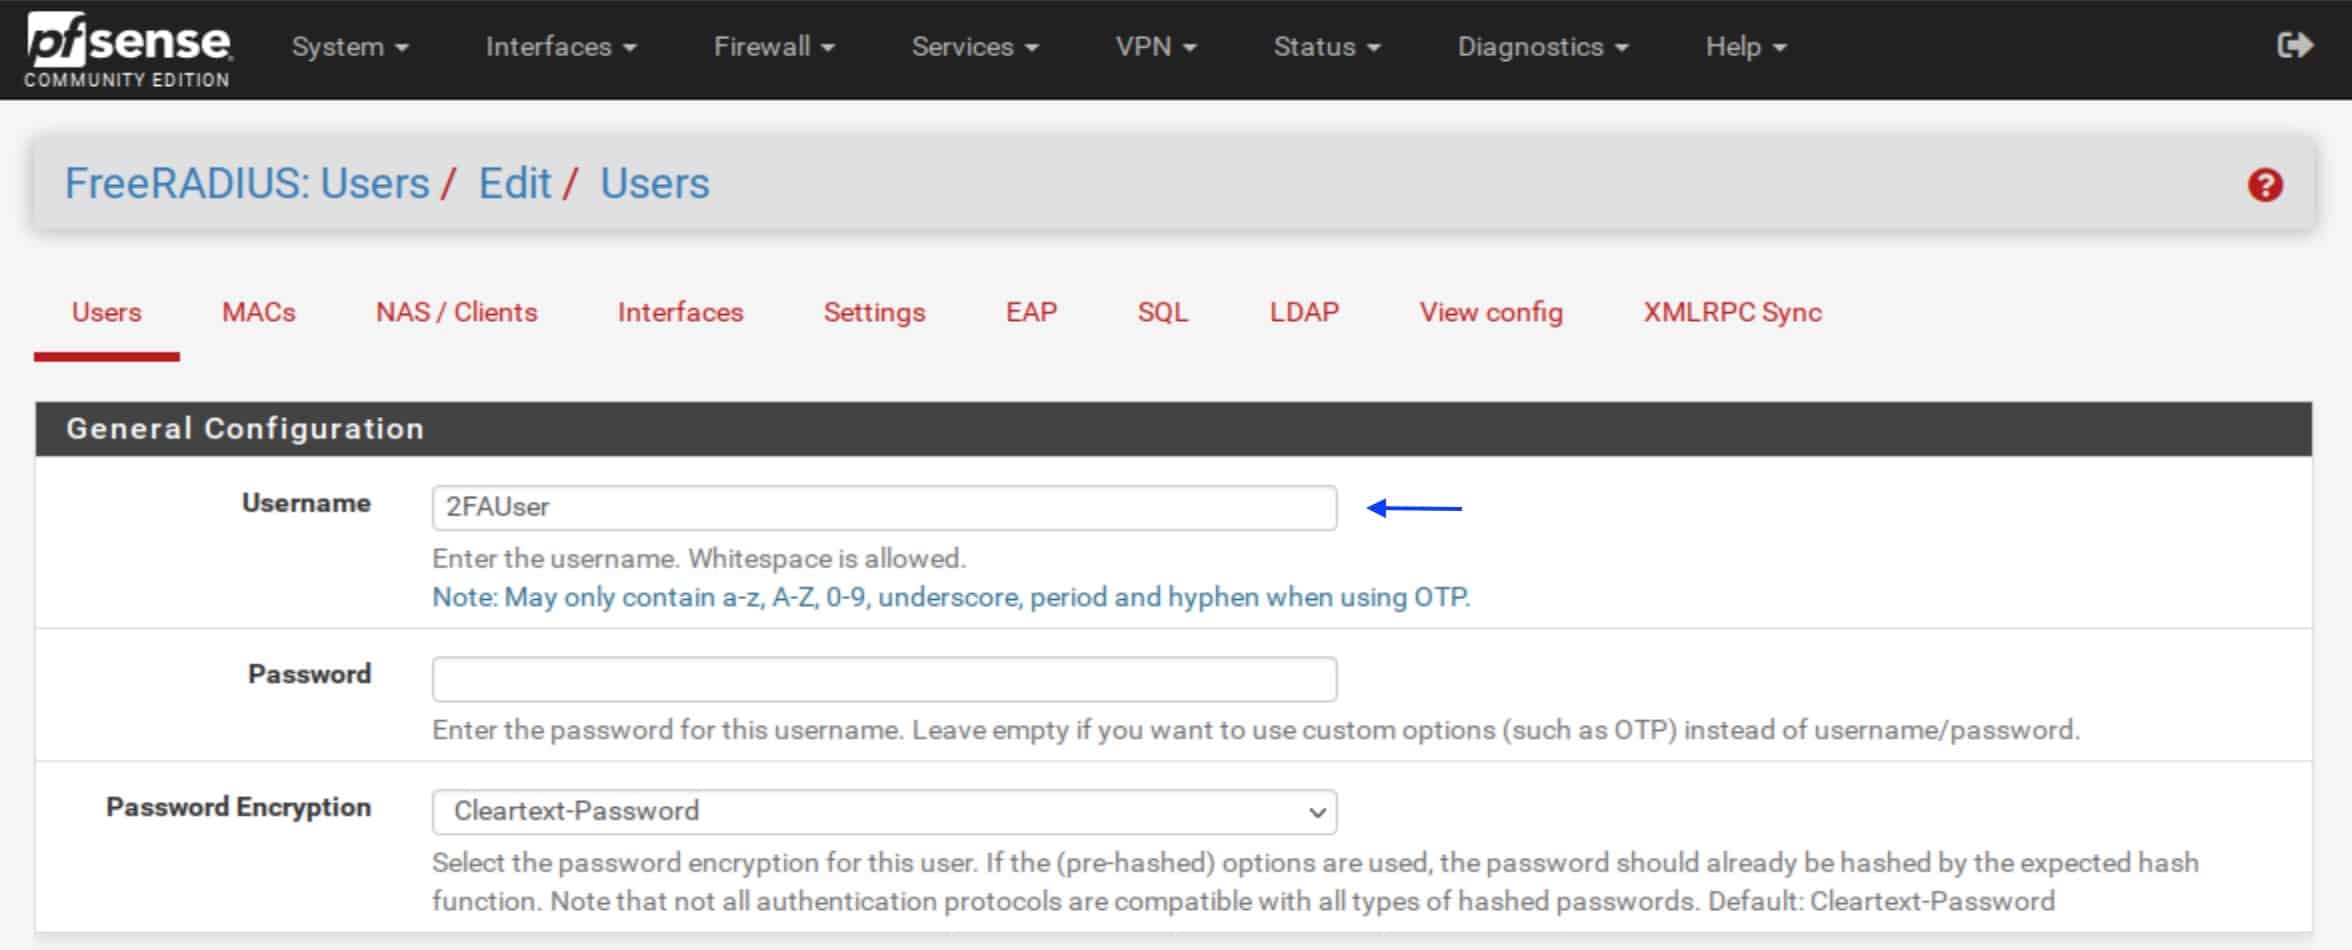Switch to the Users tab

point(106,312)
